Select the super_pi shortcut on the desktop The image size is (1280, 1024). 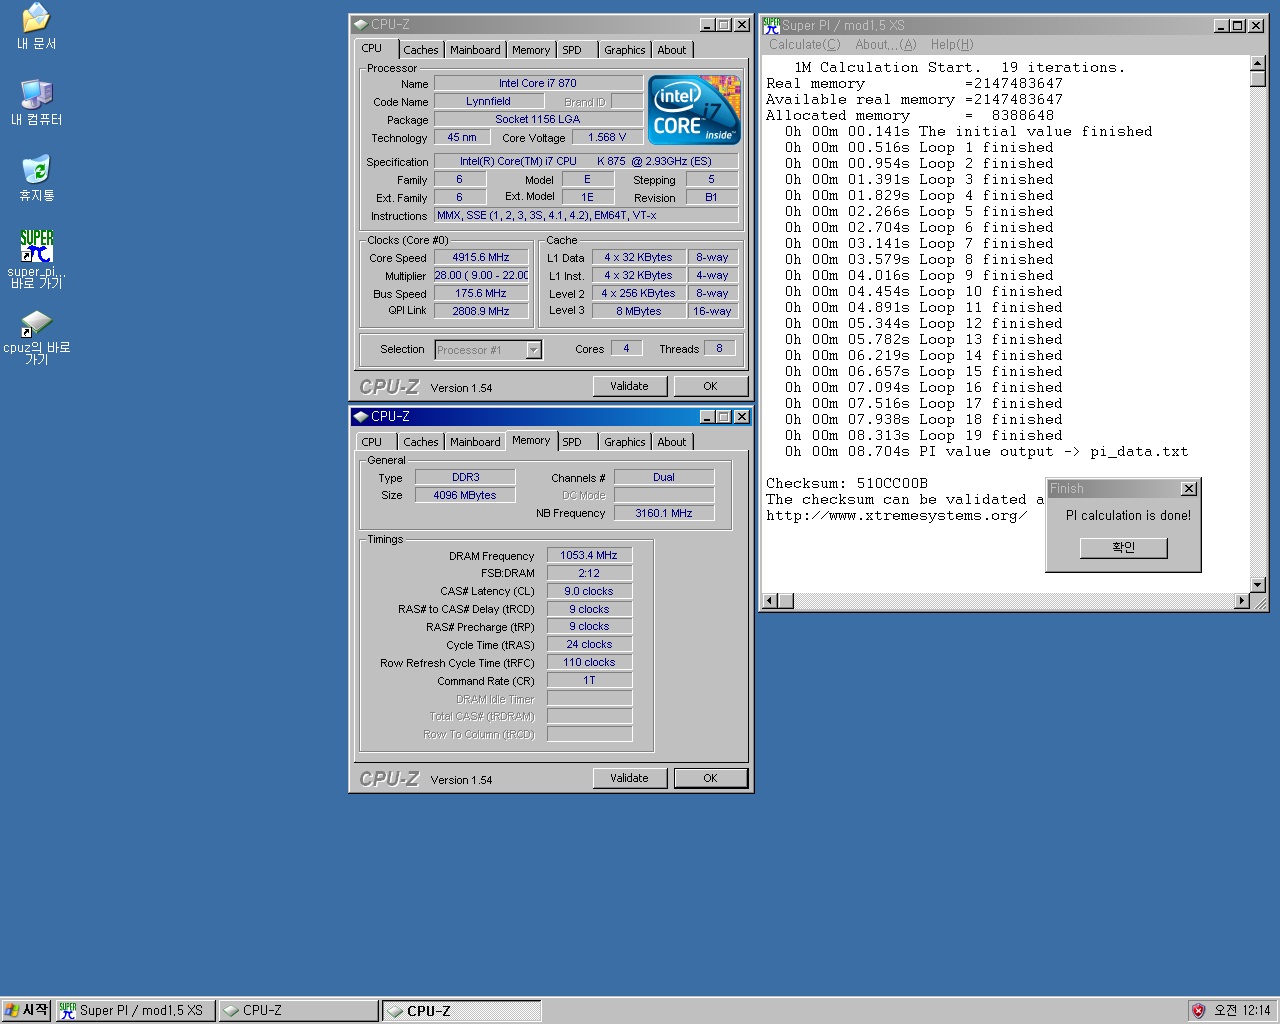pos(36,259)
